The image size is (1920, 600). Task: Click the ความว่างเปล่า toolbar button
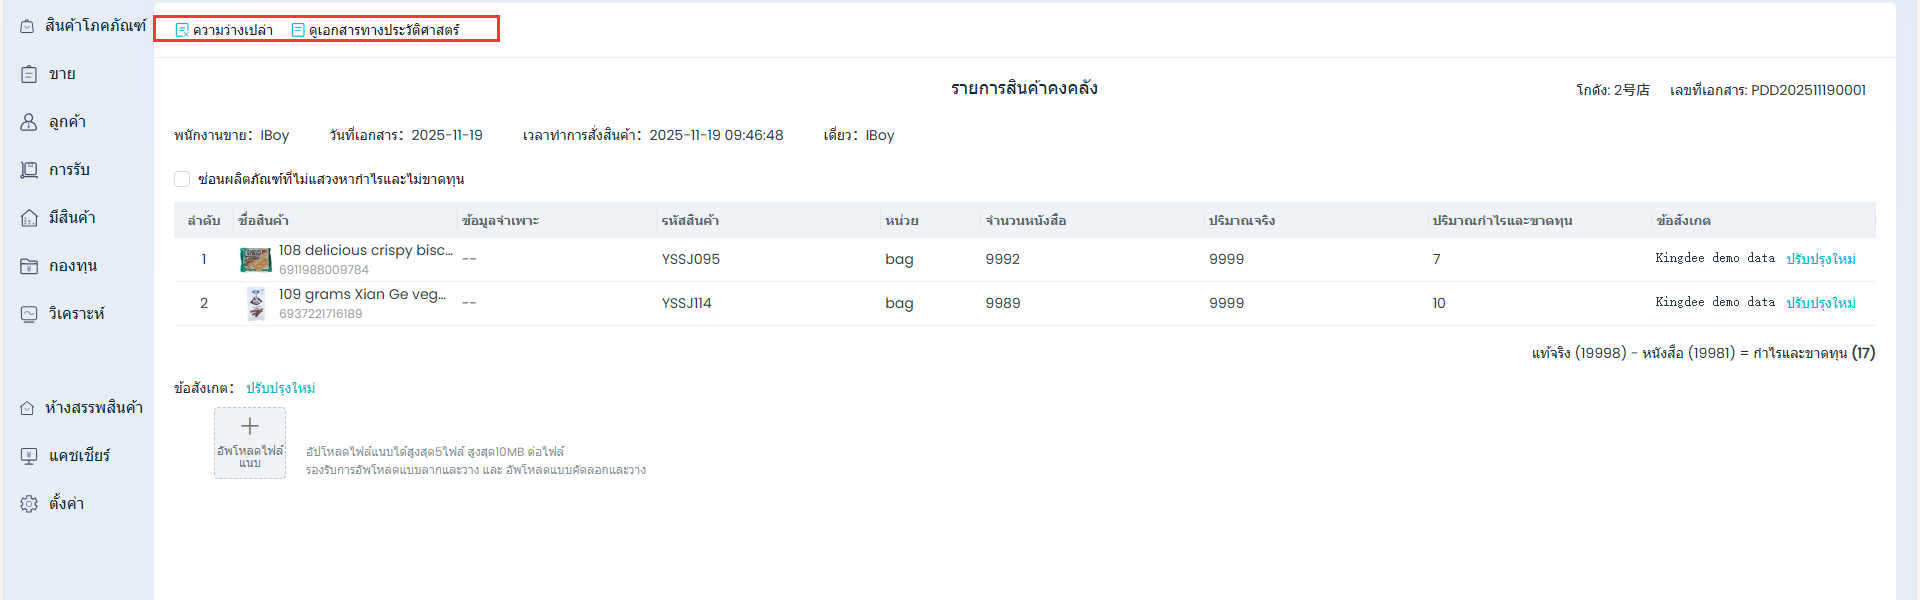pos(224,30)
